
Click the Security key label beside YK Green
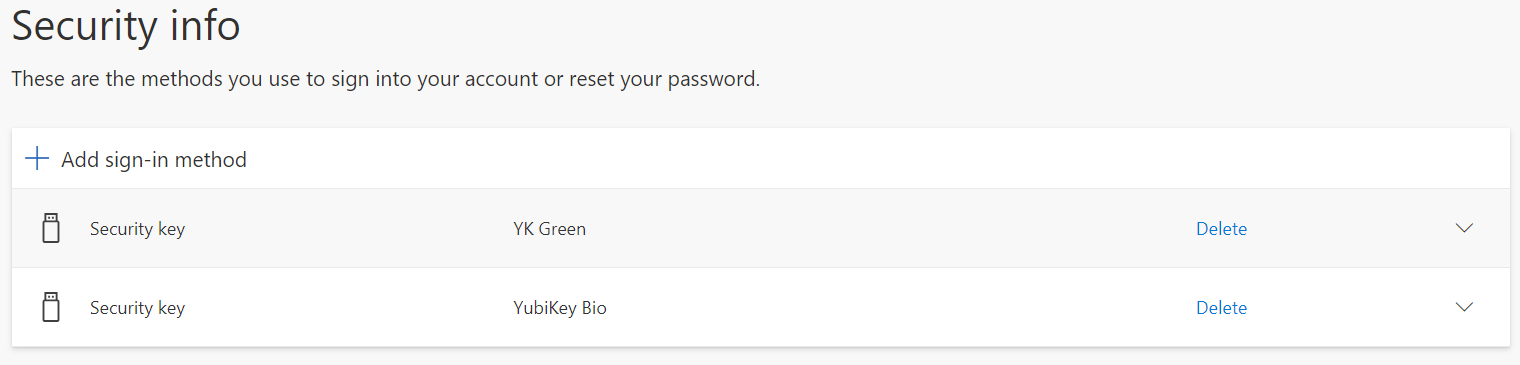click(x=137, y=228)
